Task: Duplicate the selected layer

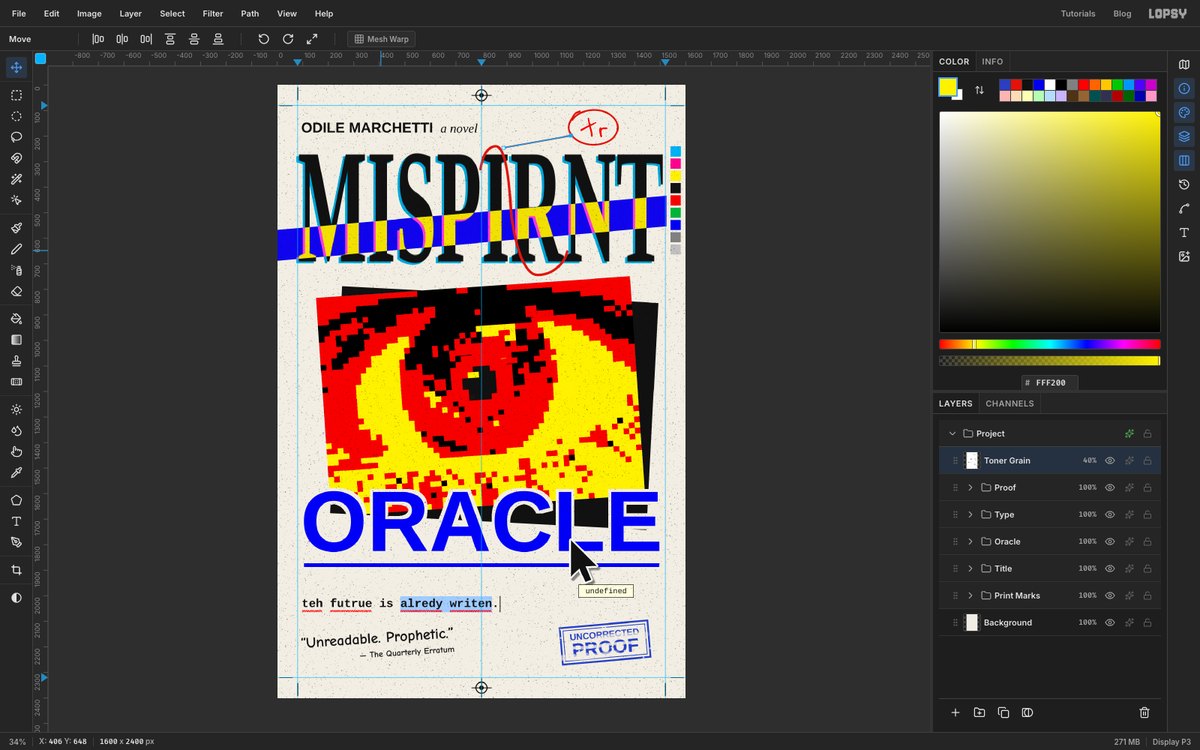Action: point(1003,713)
